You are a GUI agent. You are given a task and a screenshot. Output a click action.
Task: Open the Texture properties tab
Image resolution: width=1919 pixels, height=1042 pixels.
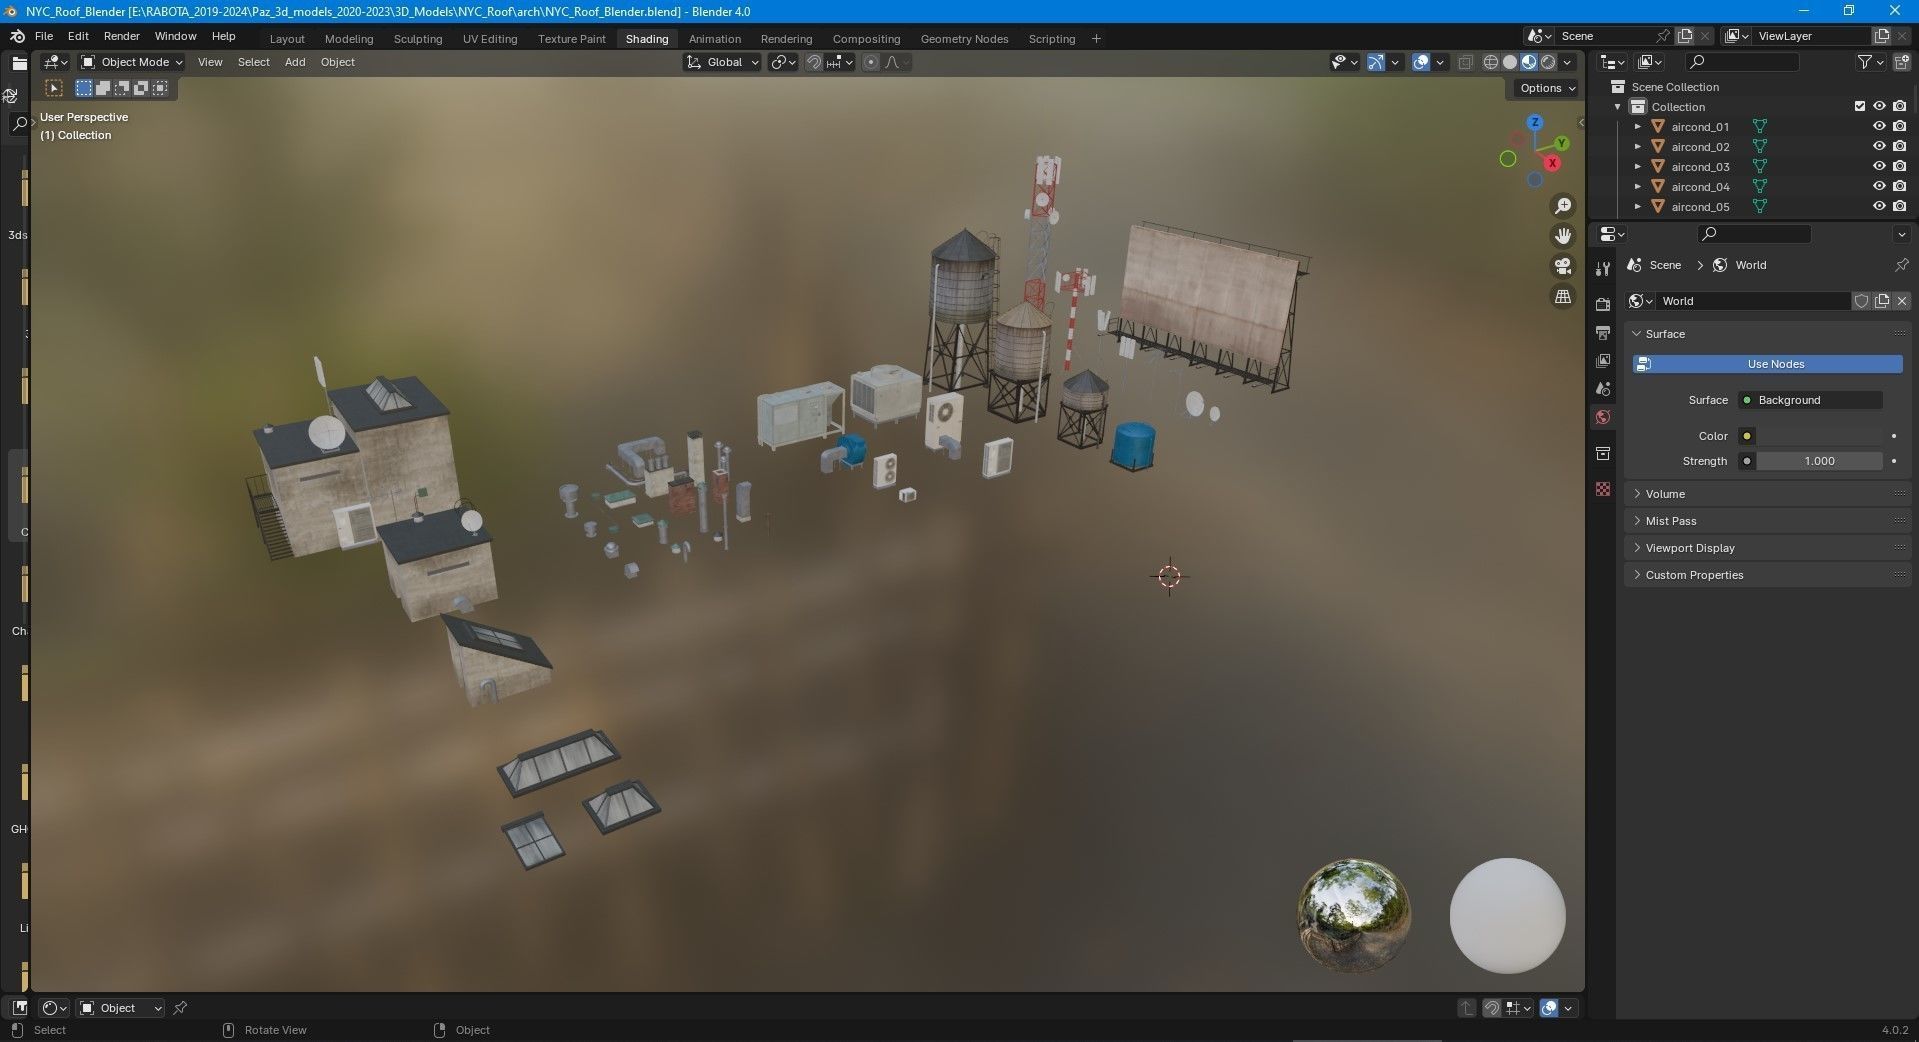click(1603, 489)
